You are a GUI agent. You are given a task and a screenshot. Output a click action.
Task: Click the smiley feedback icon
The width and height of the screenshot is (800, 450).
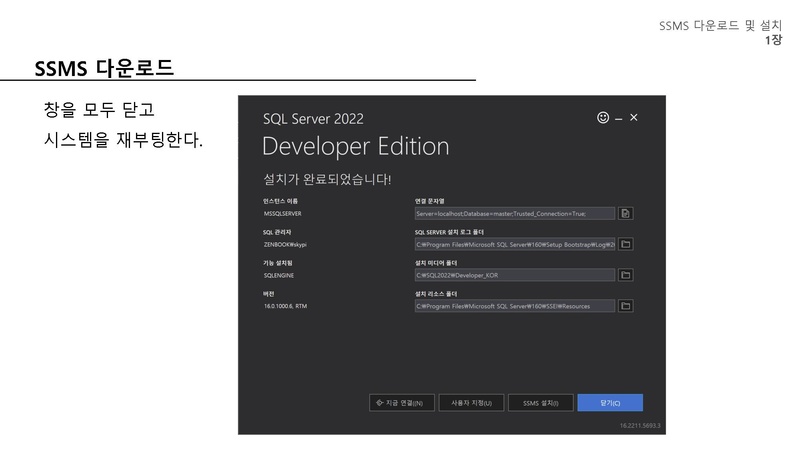coord(603,118)
